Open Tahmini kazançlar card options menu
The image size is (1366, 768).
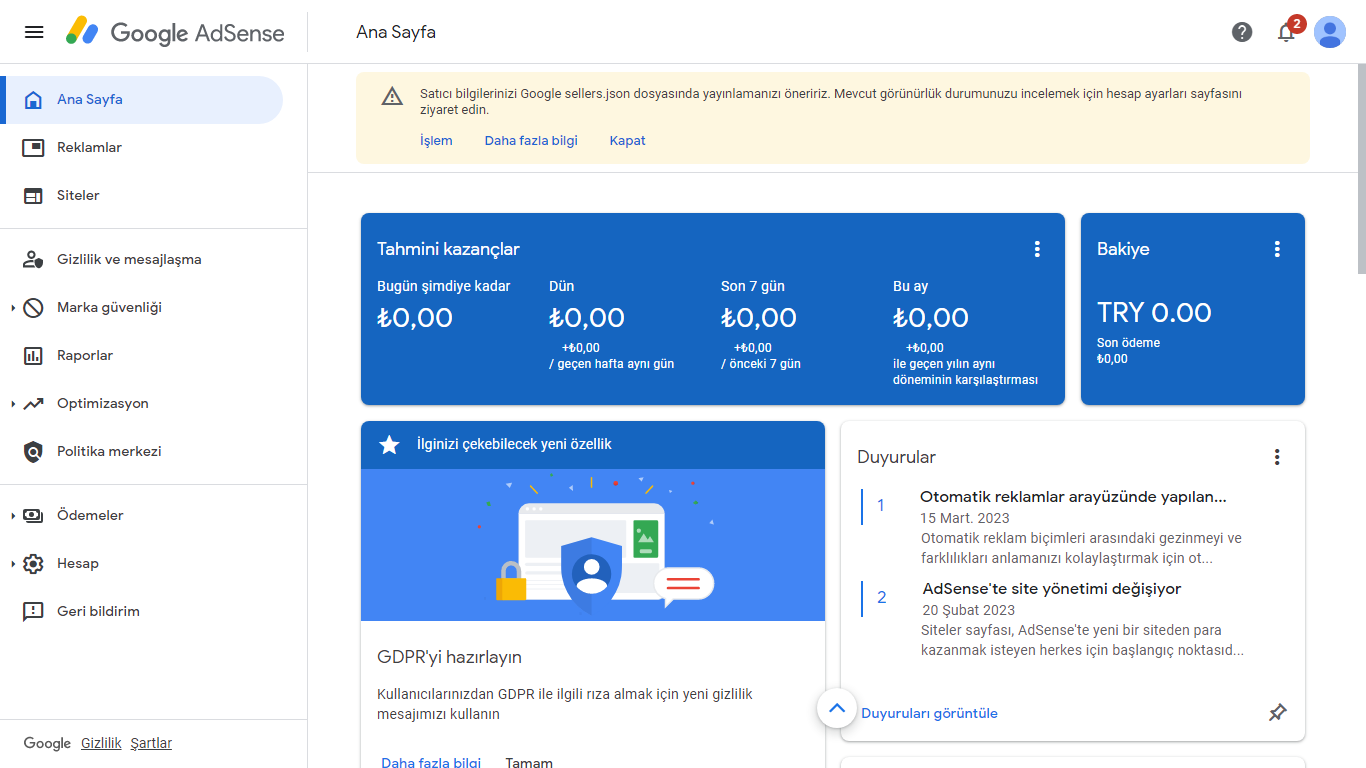1037,249
